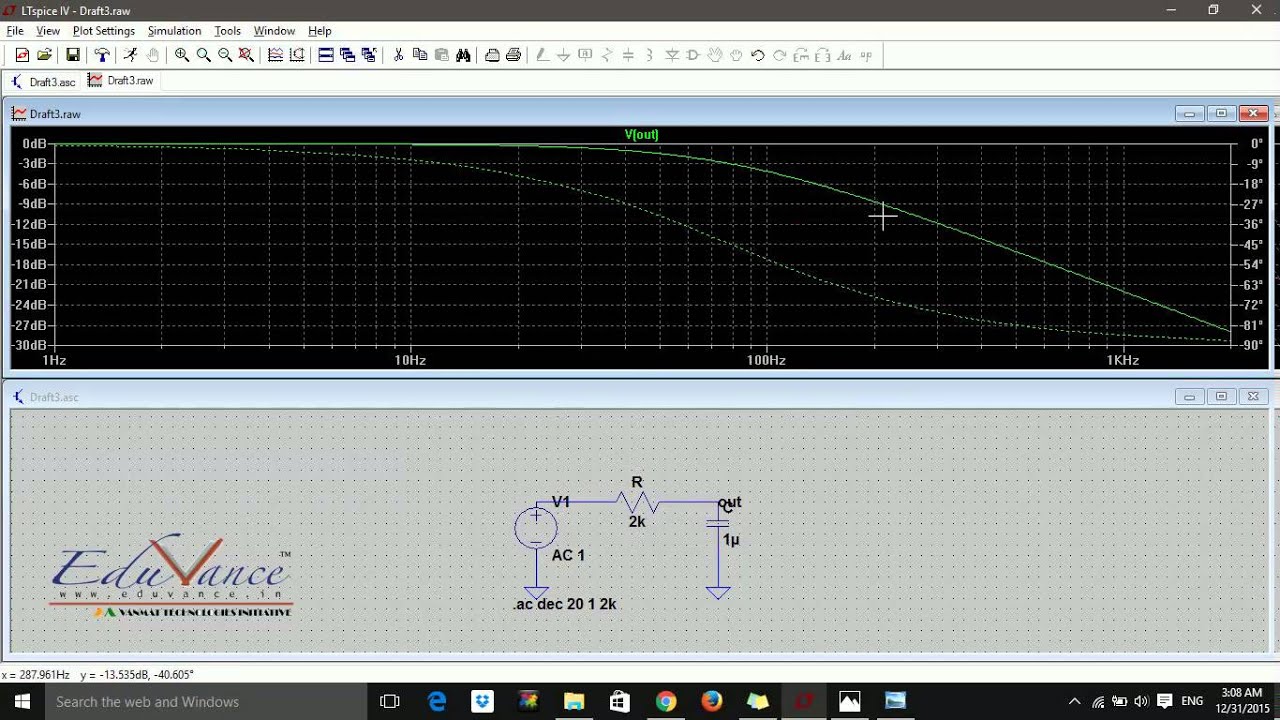Click capacitor value 1µ in schematic
The image size is (1280, 720).
click(x=731, y=540)
